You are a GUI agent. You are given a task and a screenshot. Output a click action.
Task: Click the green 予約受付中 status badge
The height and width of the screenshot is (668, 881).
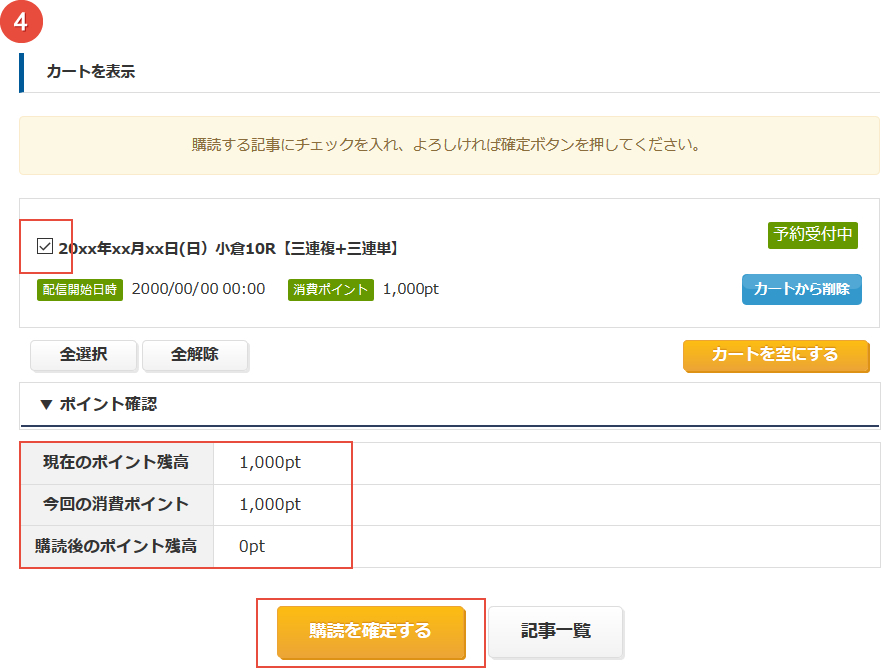(x=814, y=235)
